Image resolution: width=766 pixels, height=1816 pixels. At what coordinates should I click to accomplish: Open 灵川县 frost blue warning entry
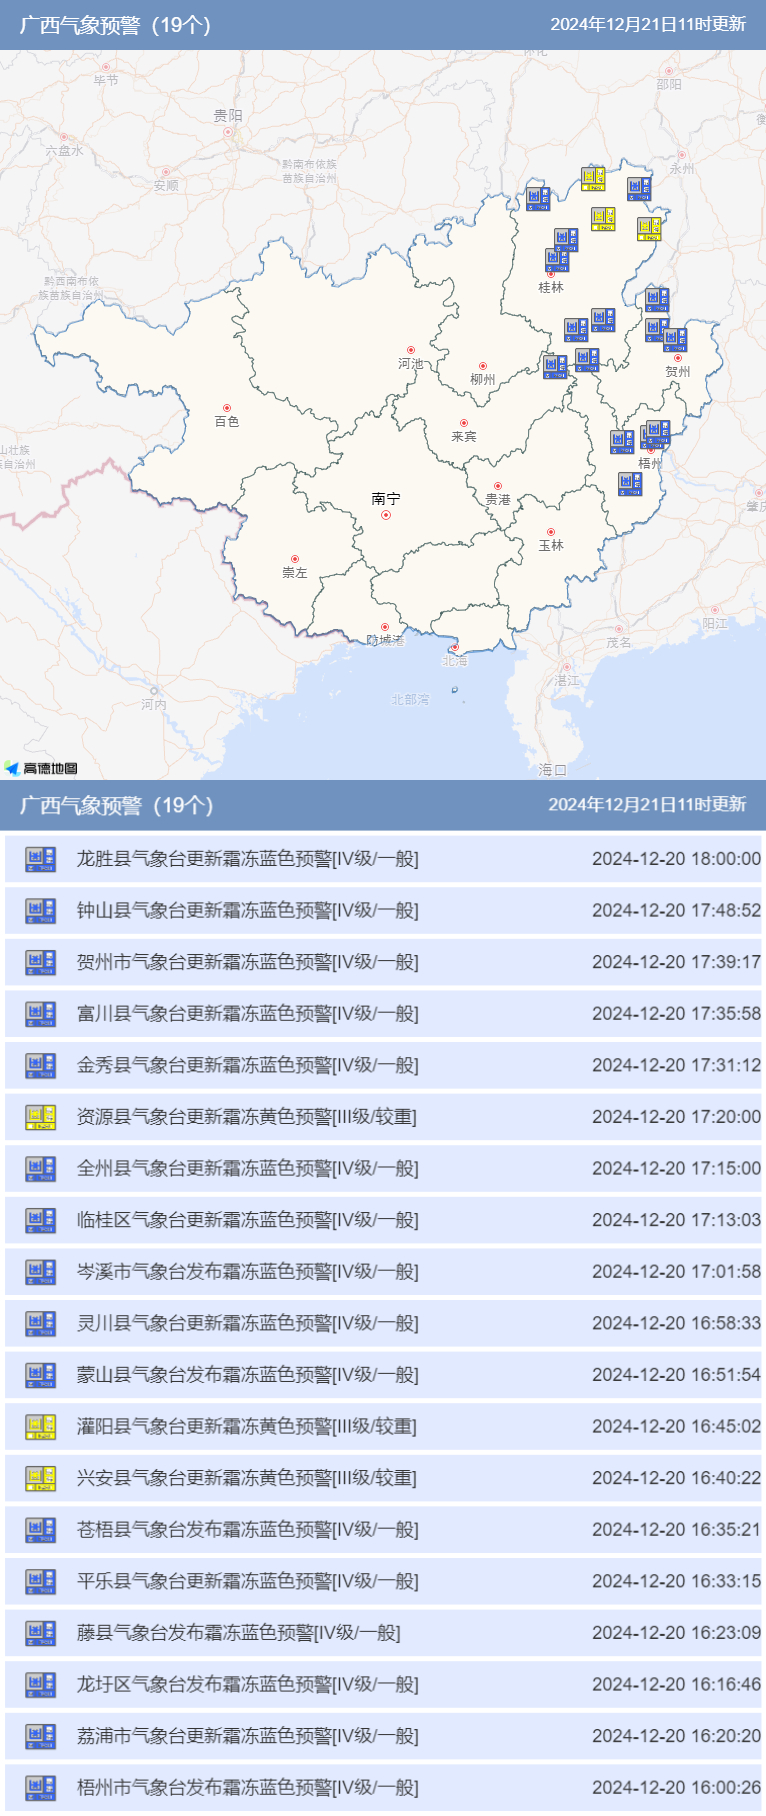(x=248, y=1324)
